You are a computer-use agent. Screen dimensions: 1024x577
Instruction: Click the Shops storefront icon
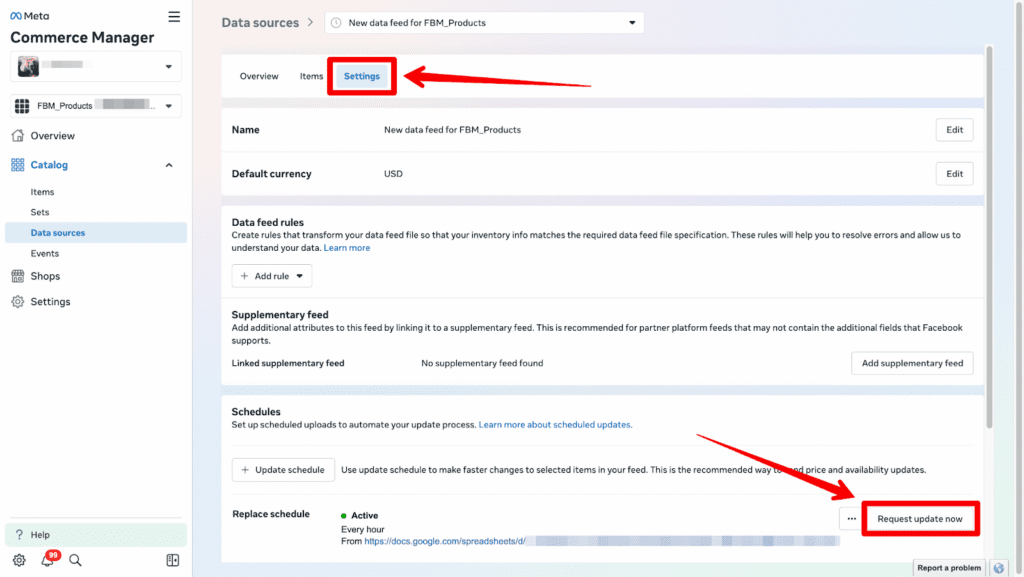[x=18, y=276]
